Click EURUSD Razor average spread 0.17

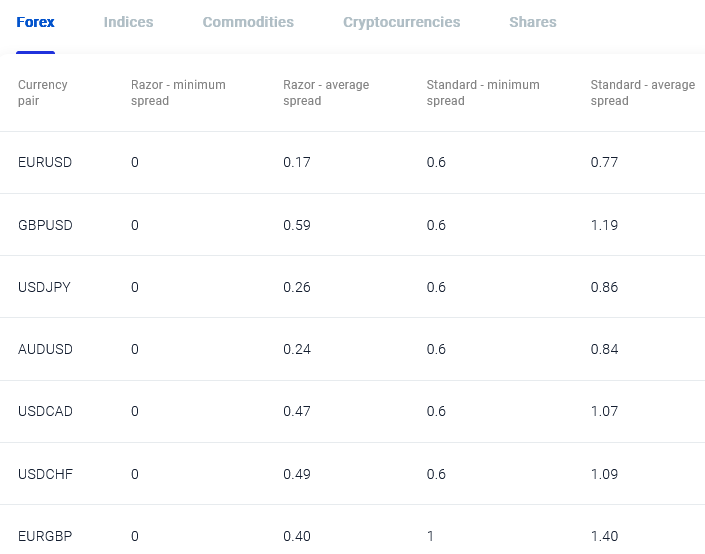[x=297, y=163]
